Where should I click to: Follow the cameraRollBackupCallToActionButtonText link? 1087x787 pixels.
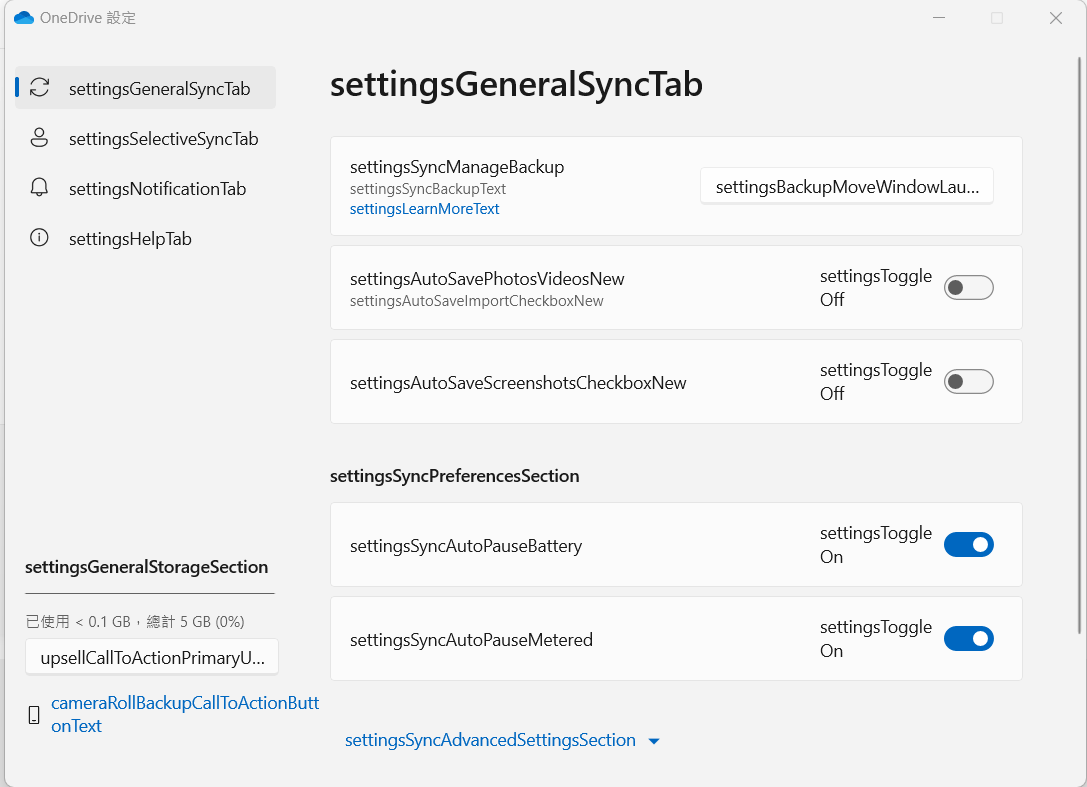185,714
